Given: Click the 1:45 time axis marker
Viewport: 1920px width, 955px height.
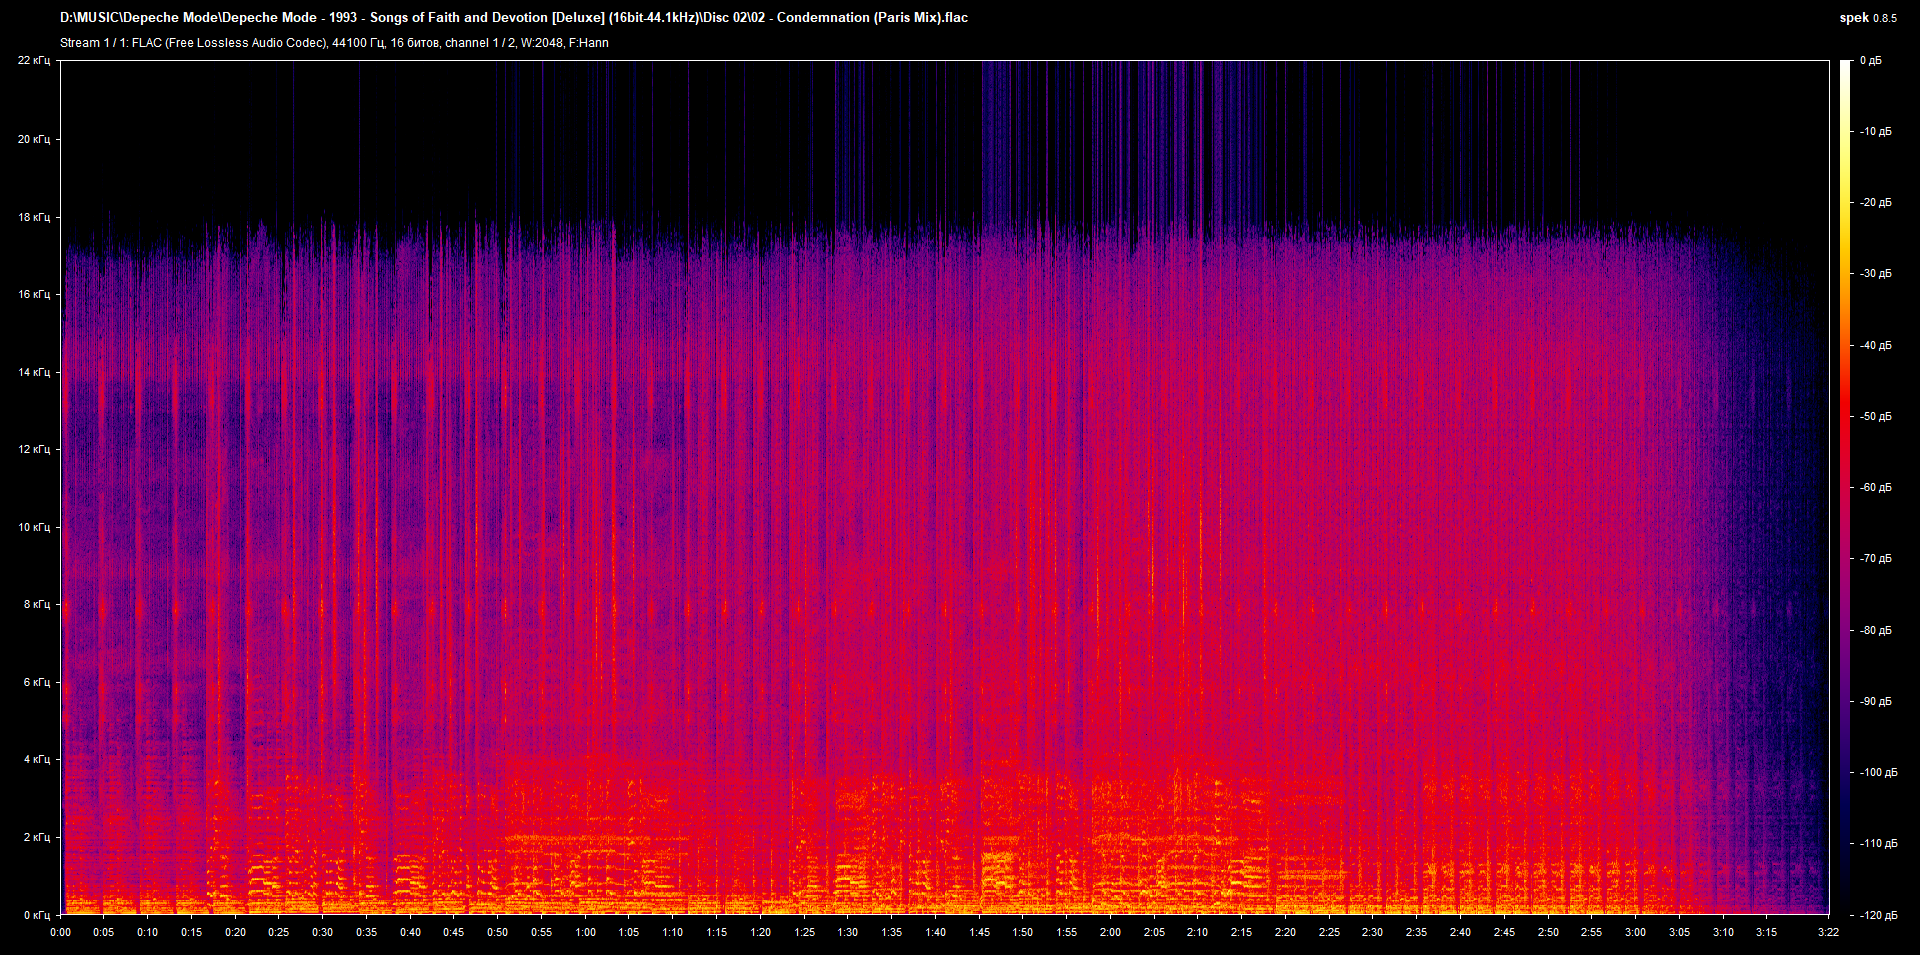Looking at the screenshot, I should click(x=979, y=932).
